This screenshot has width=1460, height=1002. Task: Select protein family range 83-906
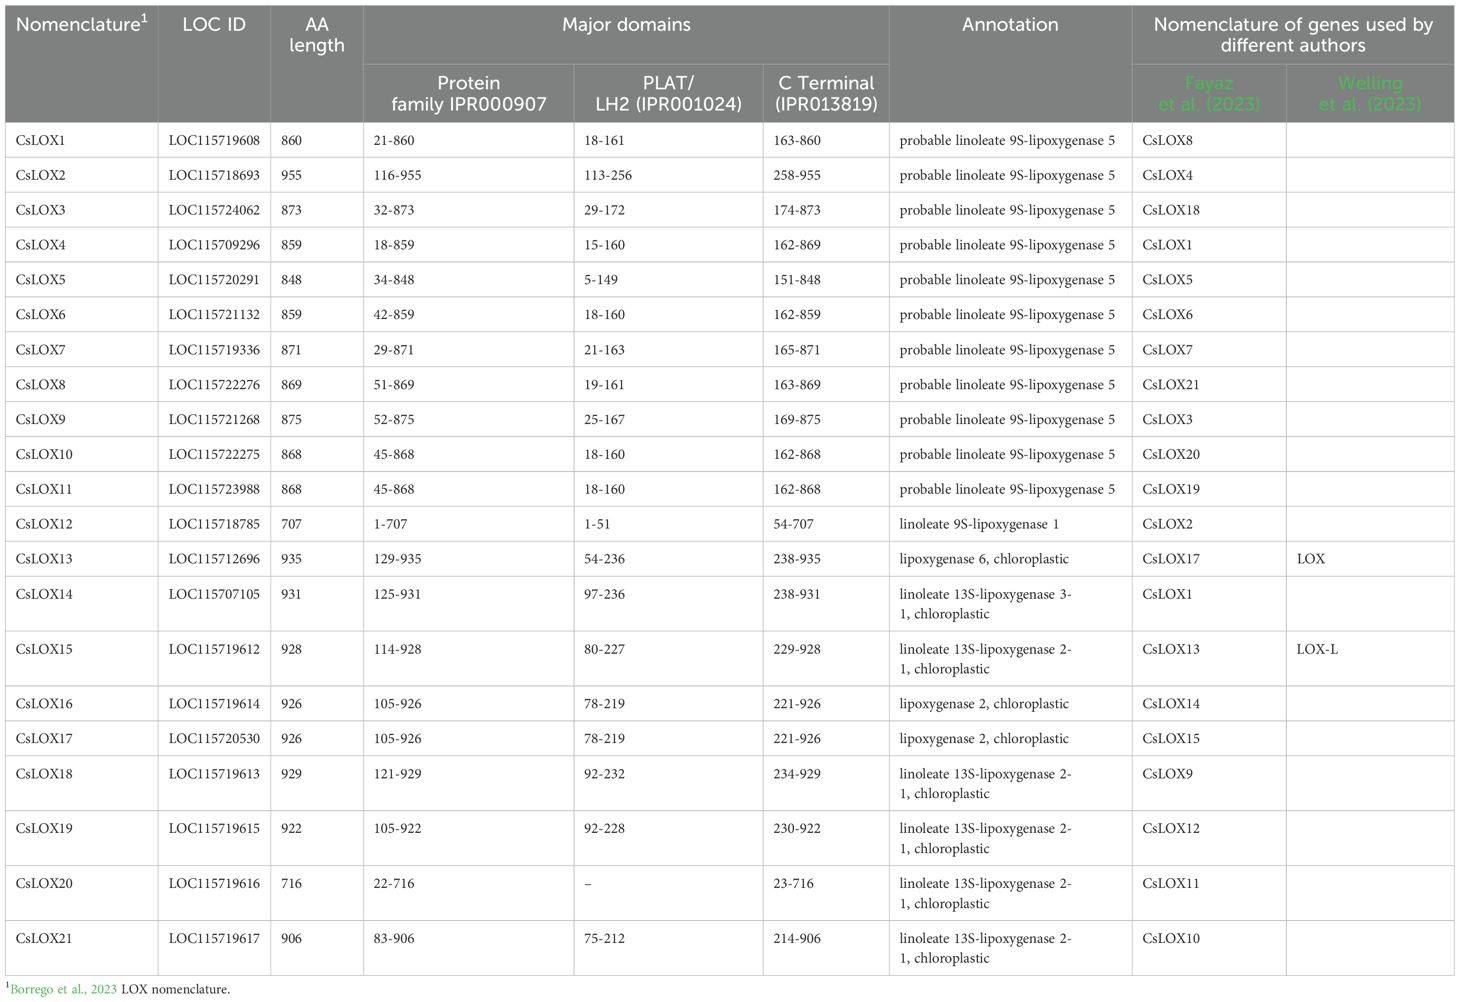click(394, 939)
